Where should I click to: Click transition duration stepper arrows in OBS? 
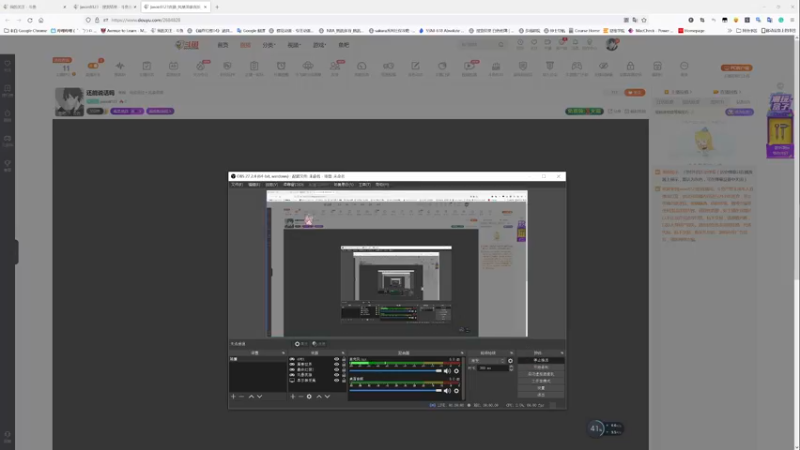511,368
